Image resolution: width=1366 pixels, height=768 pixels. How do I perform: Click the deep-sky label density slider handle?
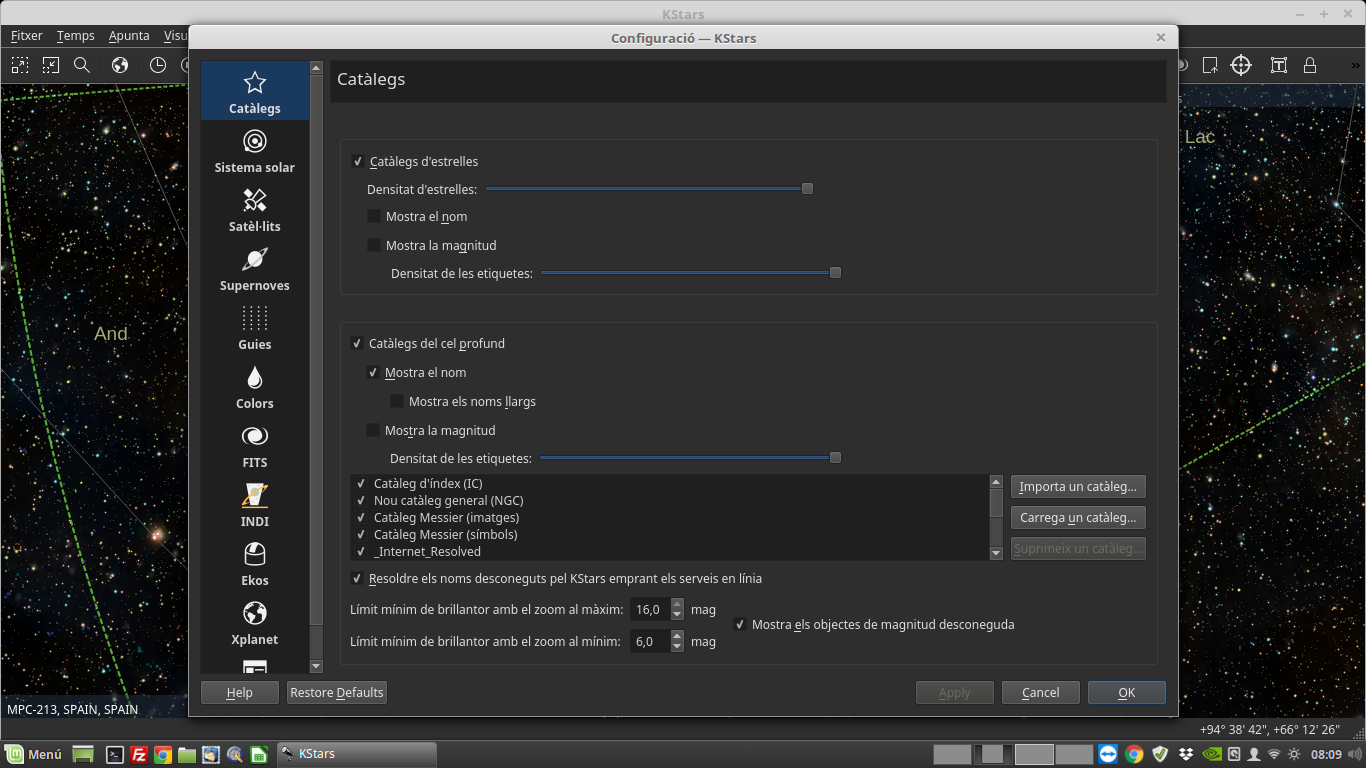[x=835, y=458]
